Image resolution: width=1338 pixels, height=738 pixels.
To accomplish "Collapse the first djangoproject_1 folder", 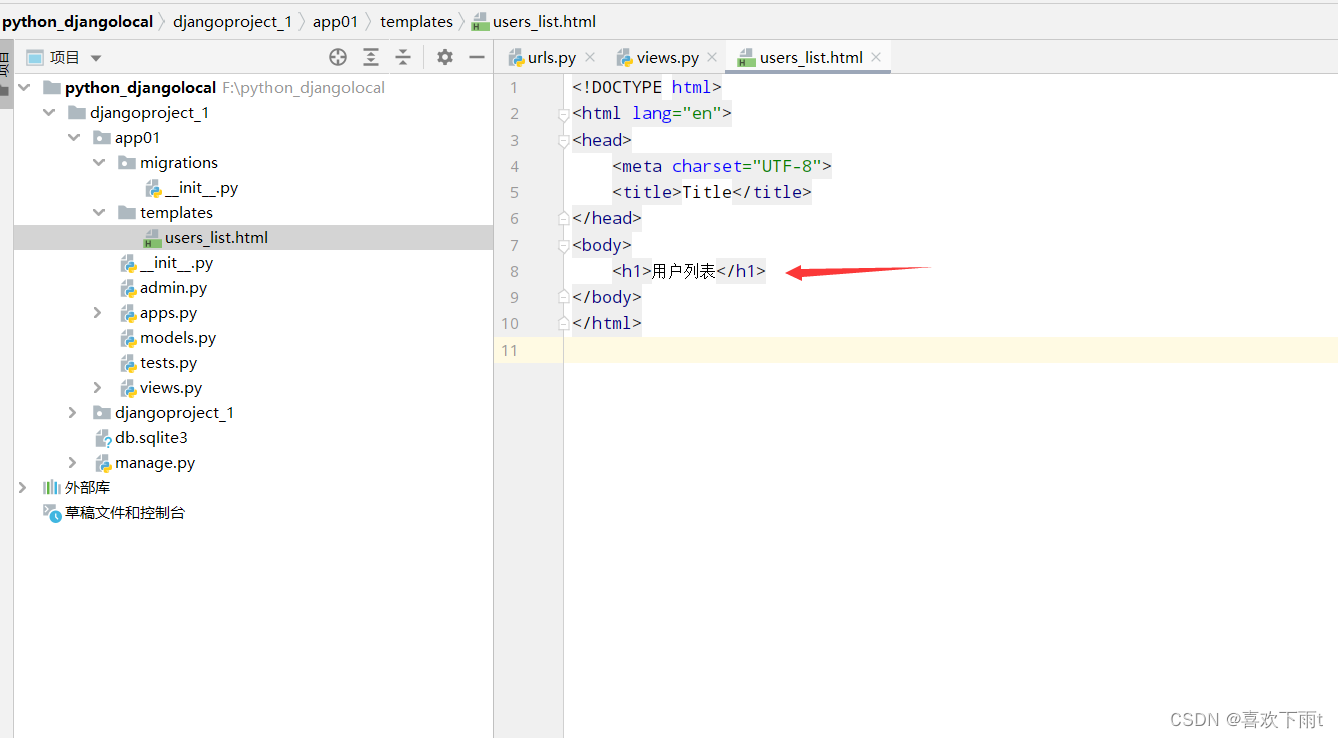I will click(x=48, y=113).
